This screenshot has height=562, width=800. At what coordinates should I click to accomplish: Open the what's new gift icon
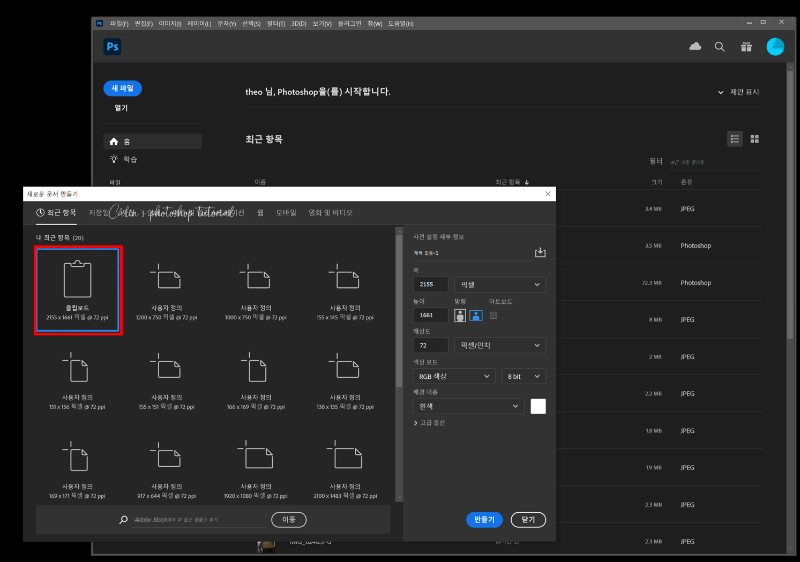coord(746,47)
